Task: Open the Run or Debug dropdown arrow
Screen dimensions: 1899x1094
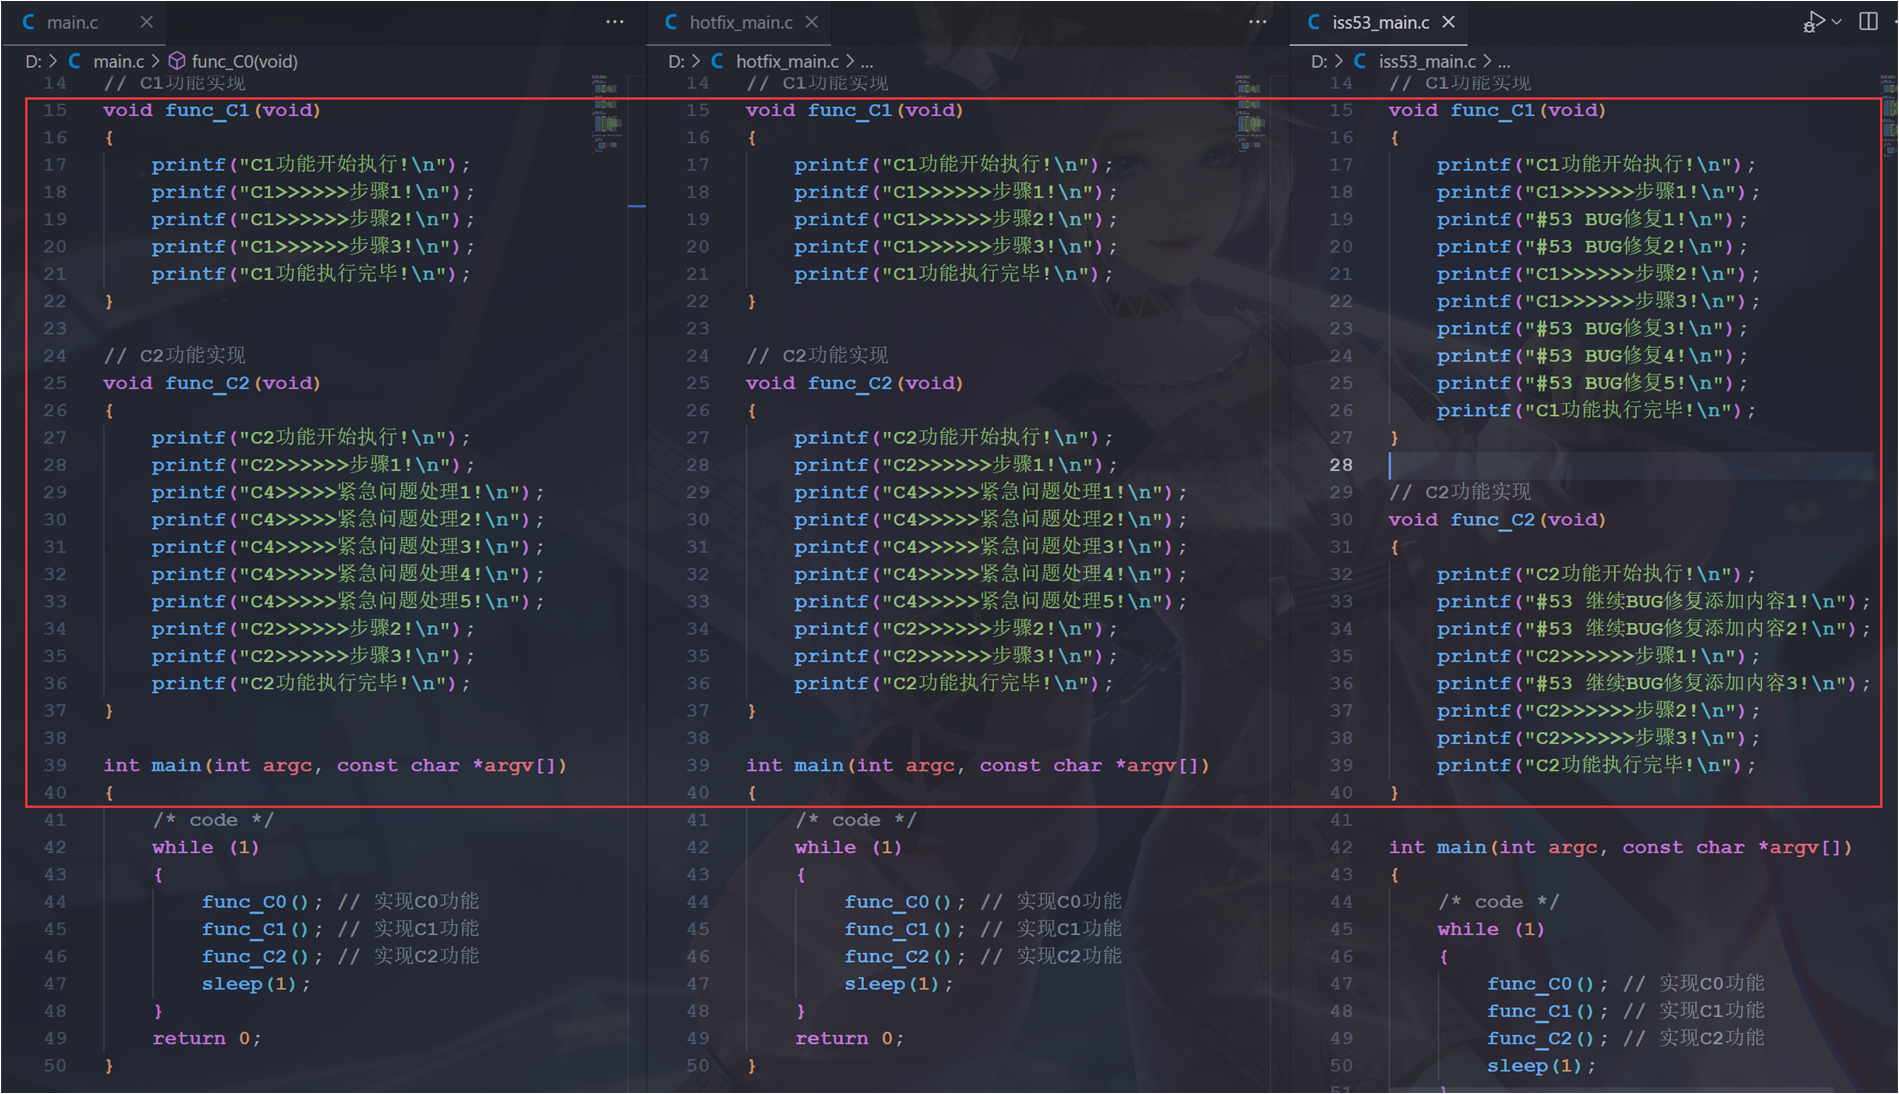Action: point(1837,22)
